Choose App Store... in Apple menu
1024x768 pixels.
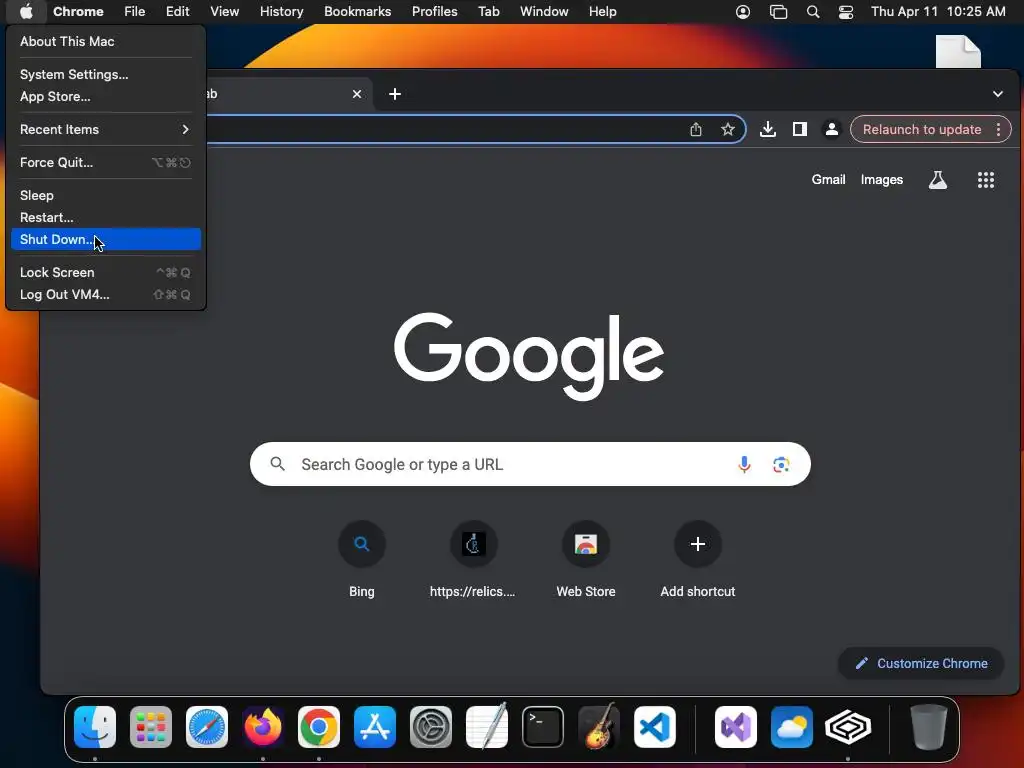click(104, 97)
